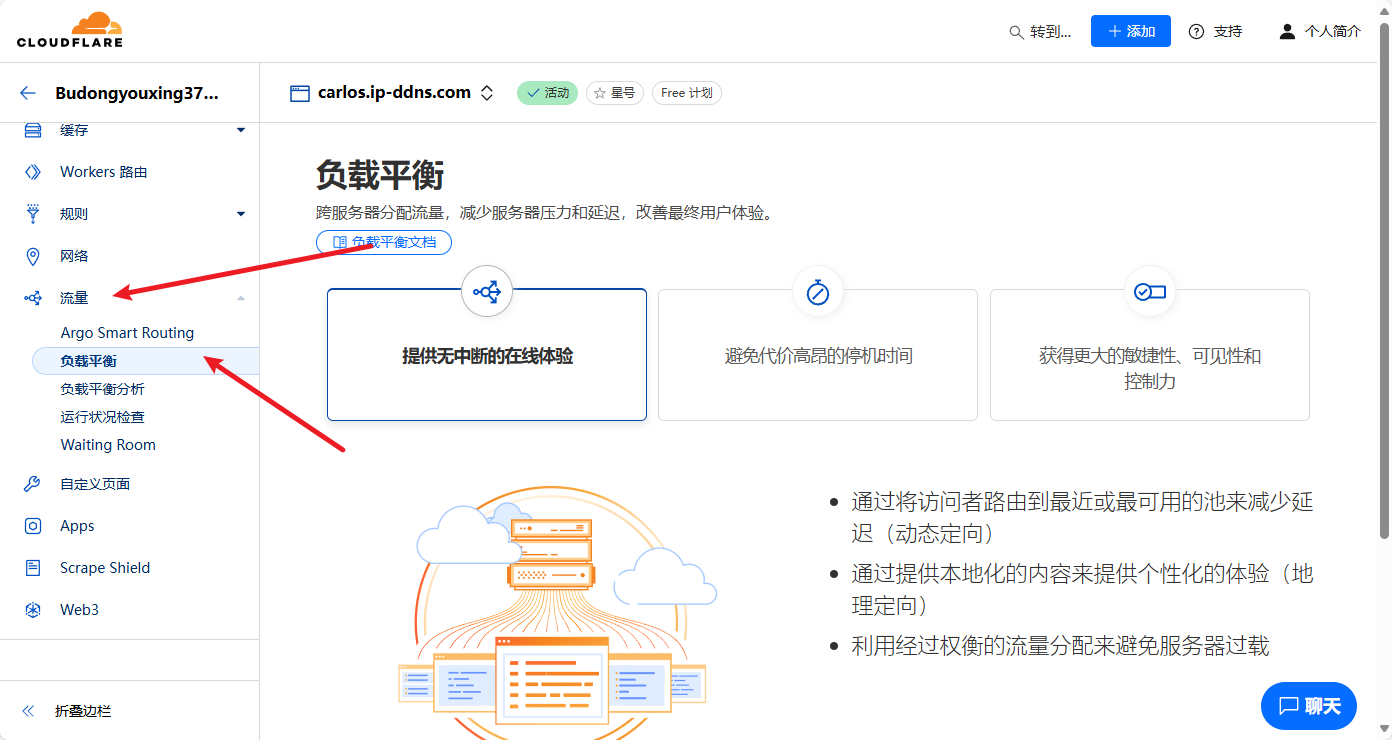This screenshot has width=1392, height=740.
Task: Open 运行状况检查 in the sidebar
Action: [102, 417]
